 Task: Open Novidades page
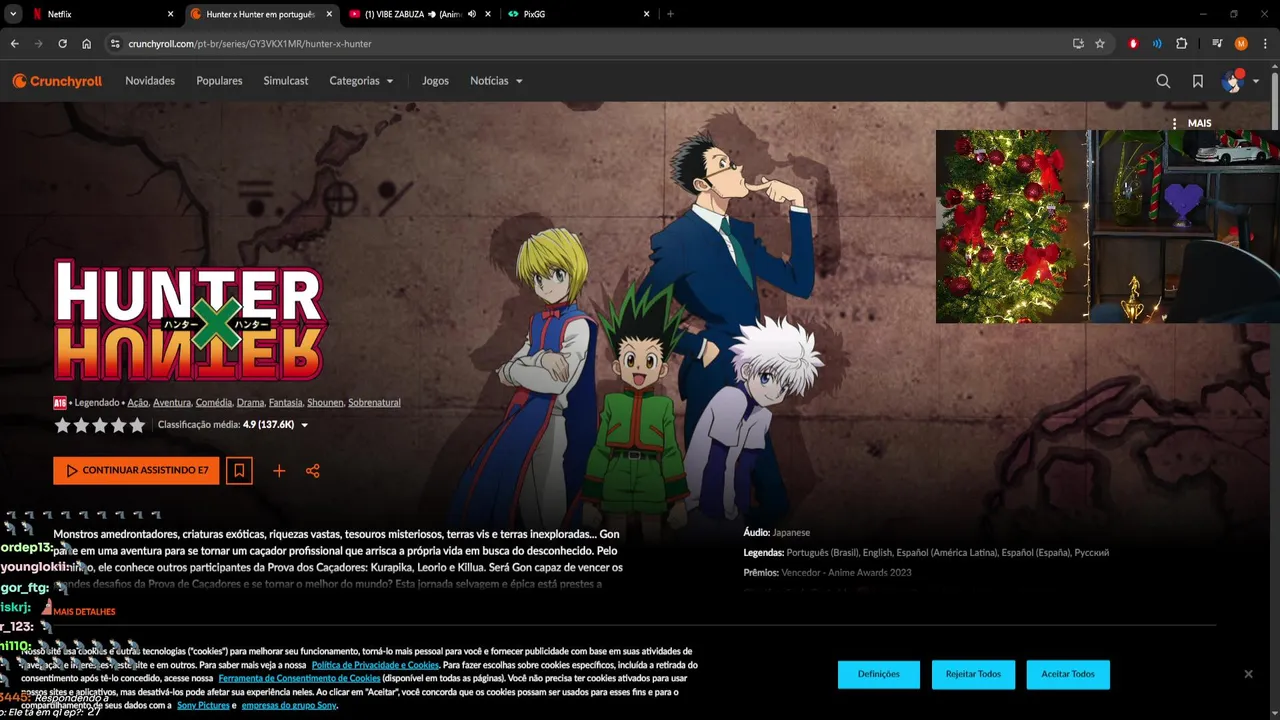150,81
